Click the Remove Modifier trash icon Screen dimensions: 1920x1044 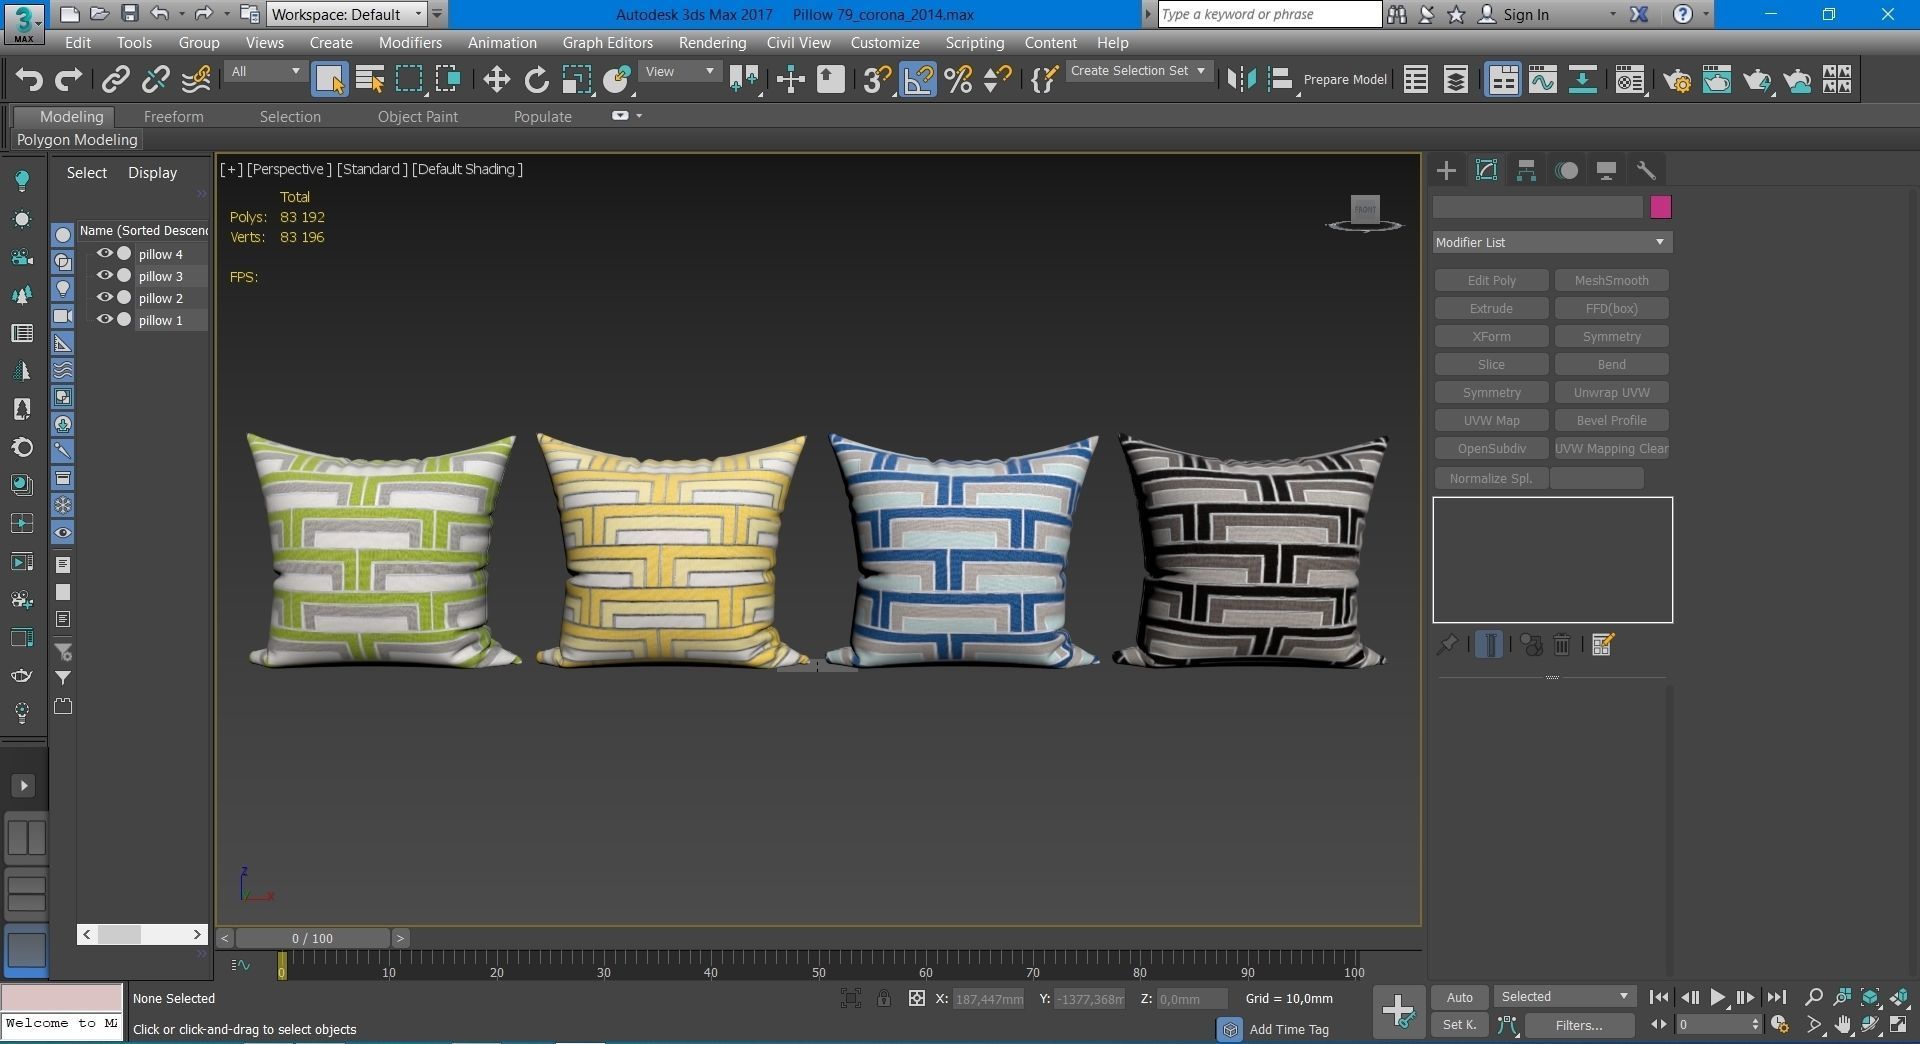click(1562, 645)
